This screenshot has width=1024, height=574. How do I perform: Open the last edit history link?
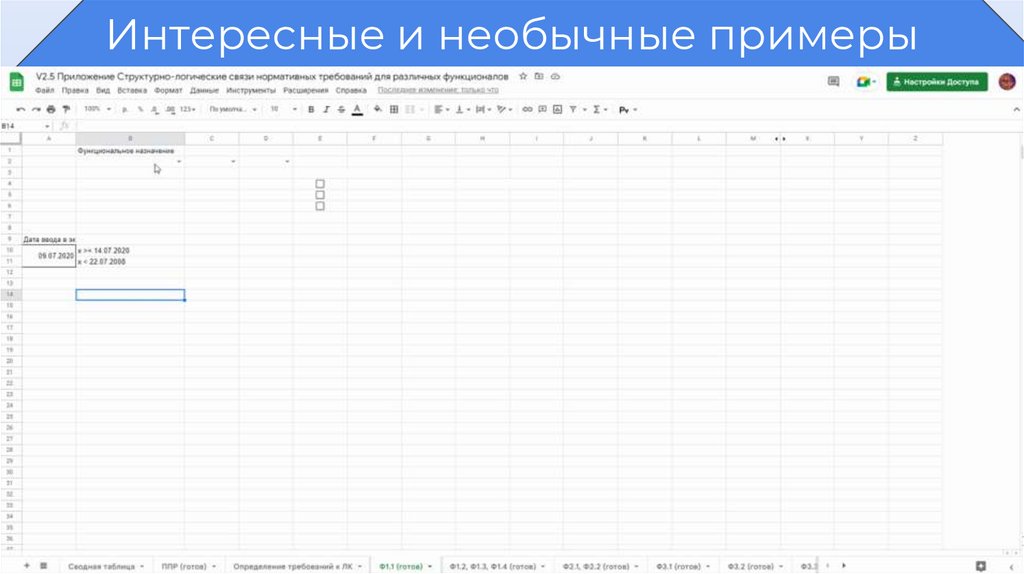pyautogui.click(x=438, y=90)
